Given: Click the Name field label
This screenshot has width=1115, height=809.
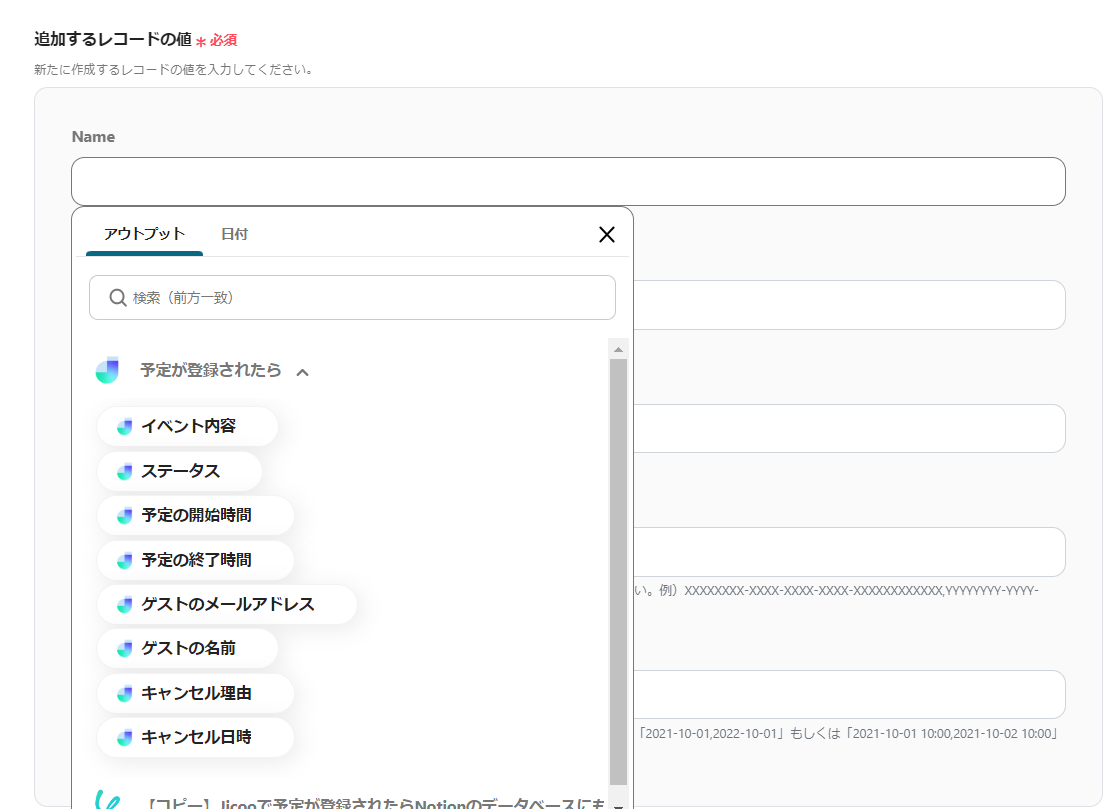Looking at the screenshot, I should click(x=93, y=136).
